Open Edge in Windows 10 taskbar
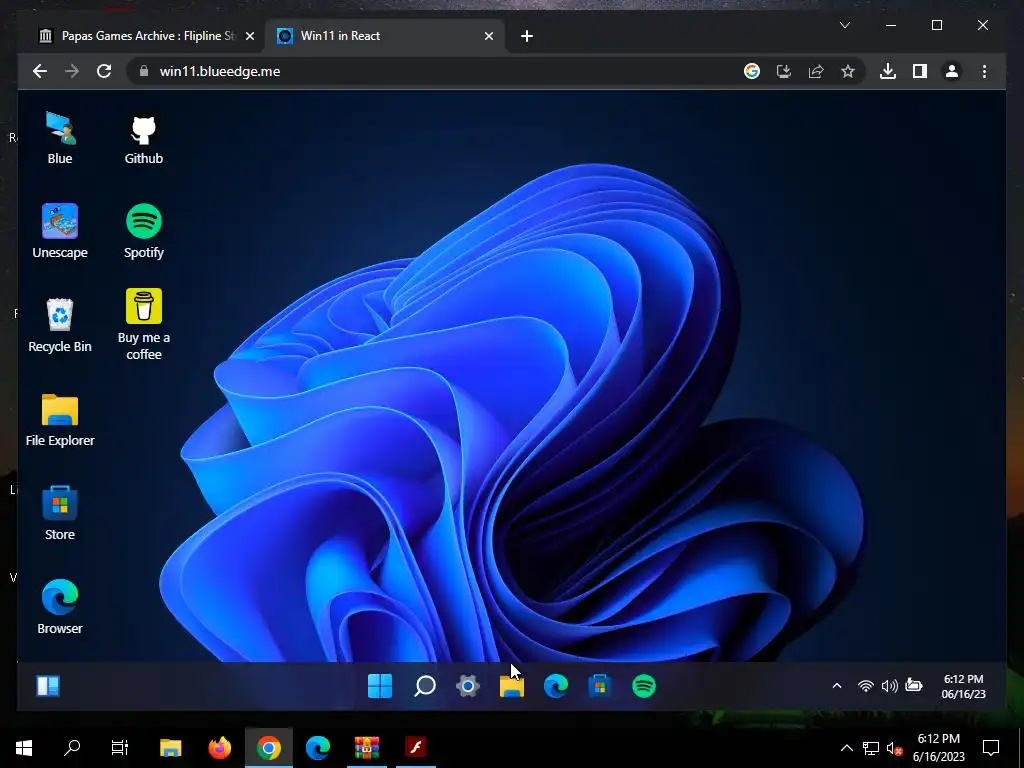1024x768 pixels. 317,748
